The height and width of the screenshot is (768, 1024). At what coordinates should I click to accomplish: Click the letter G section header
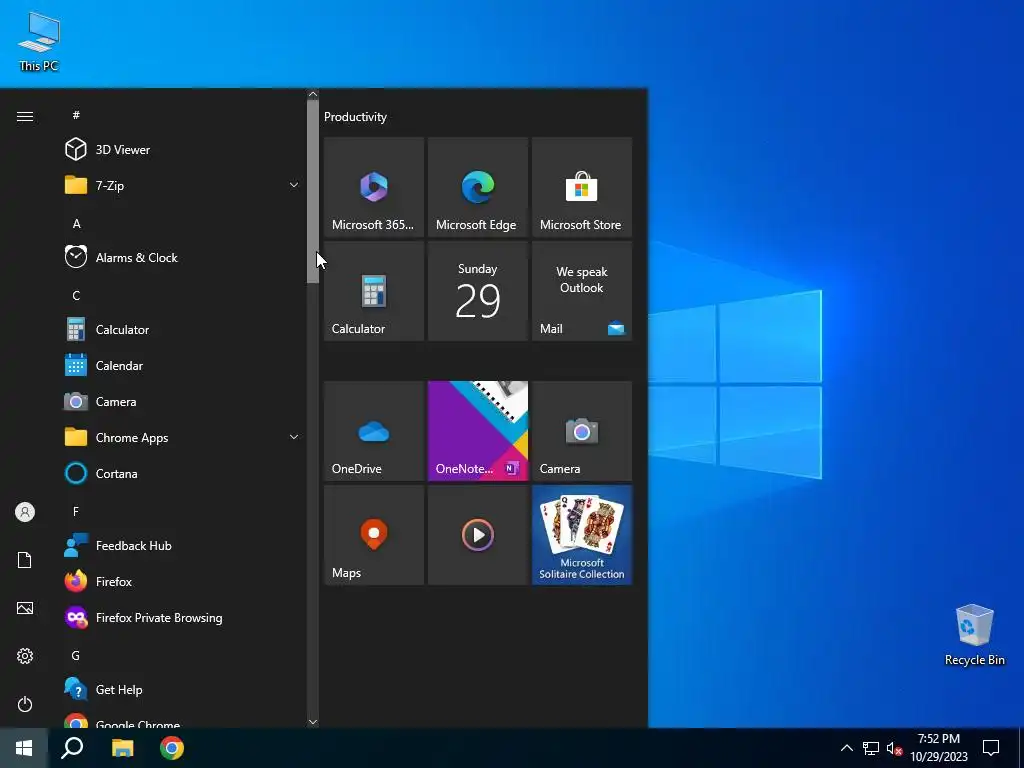click(x=76, y=655)
